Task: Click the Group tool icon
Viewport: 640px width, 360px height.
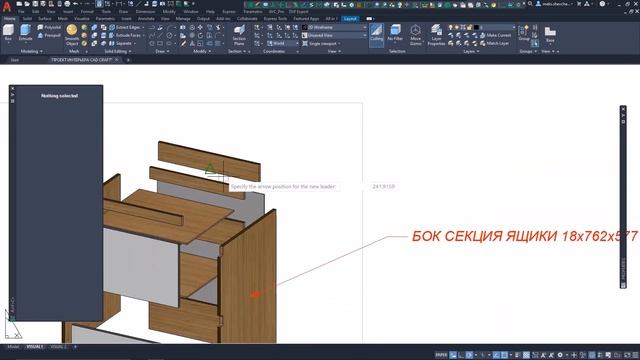Action: pos(524,33)
